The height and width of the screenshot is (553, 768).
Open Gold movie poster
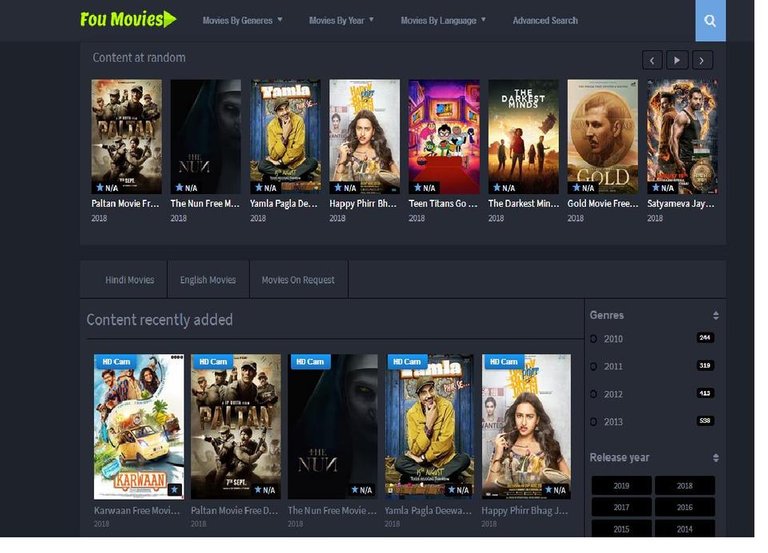[603, 137]
